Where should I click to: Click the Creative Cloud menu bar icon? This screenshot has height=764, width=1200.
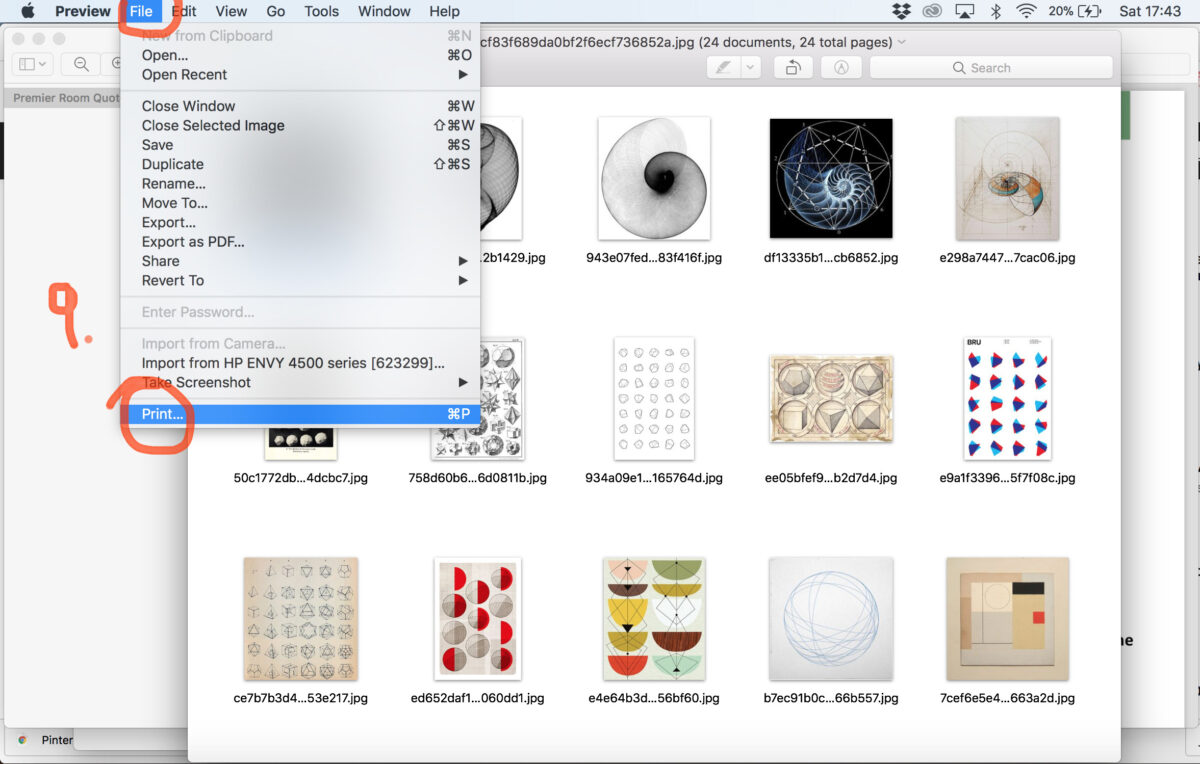[x=932, y=11]
